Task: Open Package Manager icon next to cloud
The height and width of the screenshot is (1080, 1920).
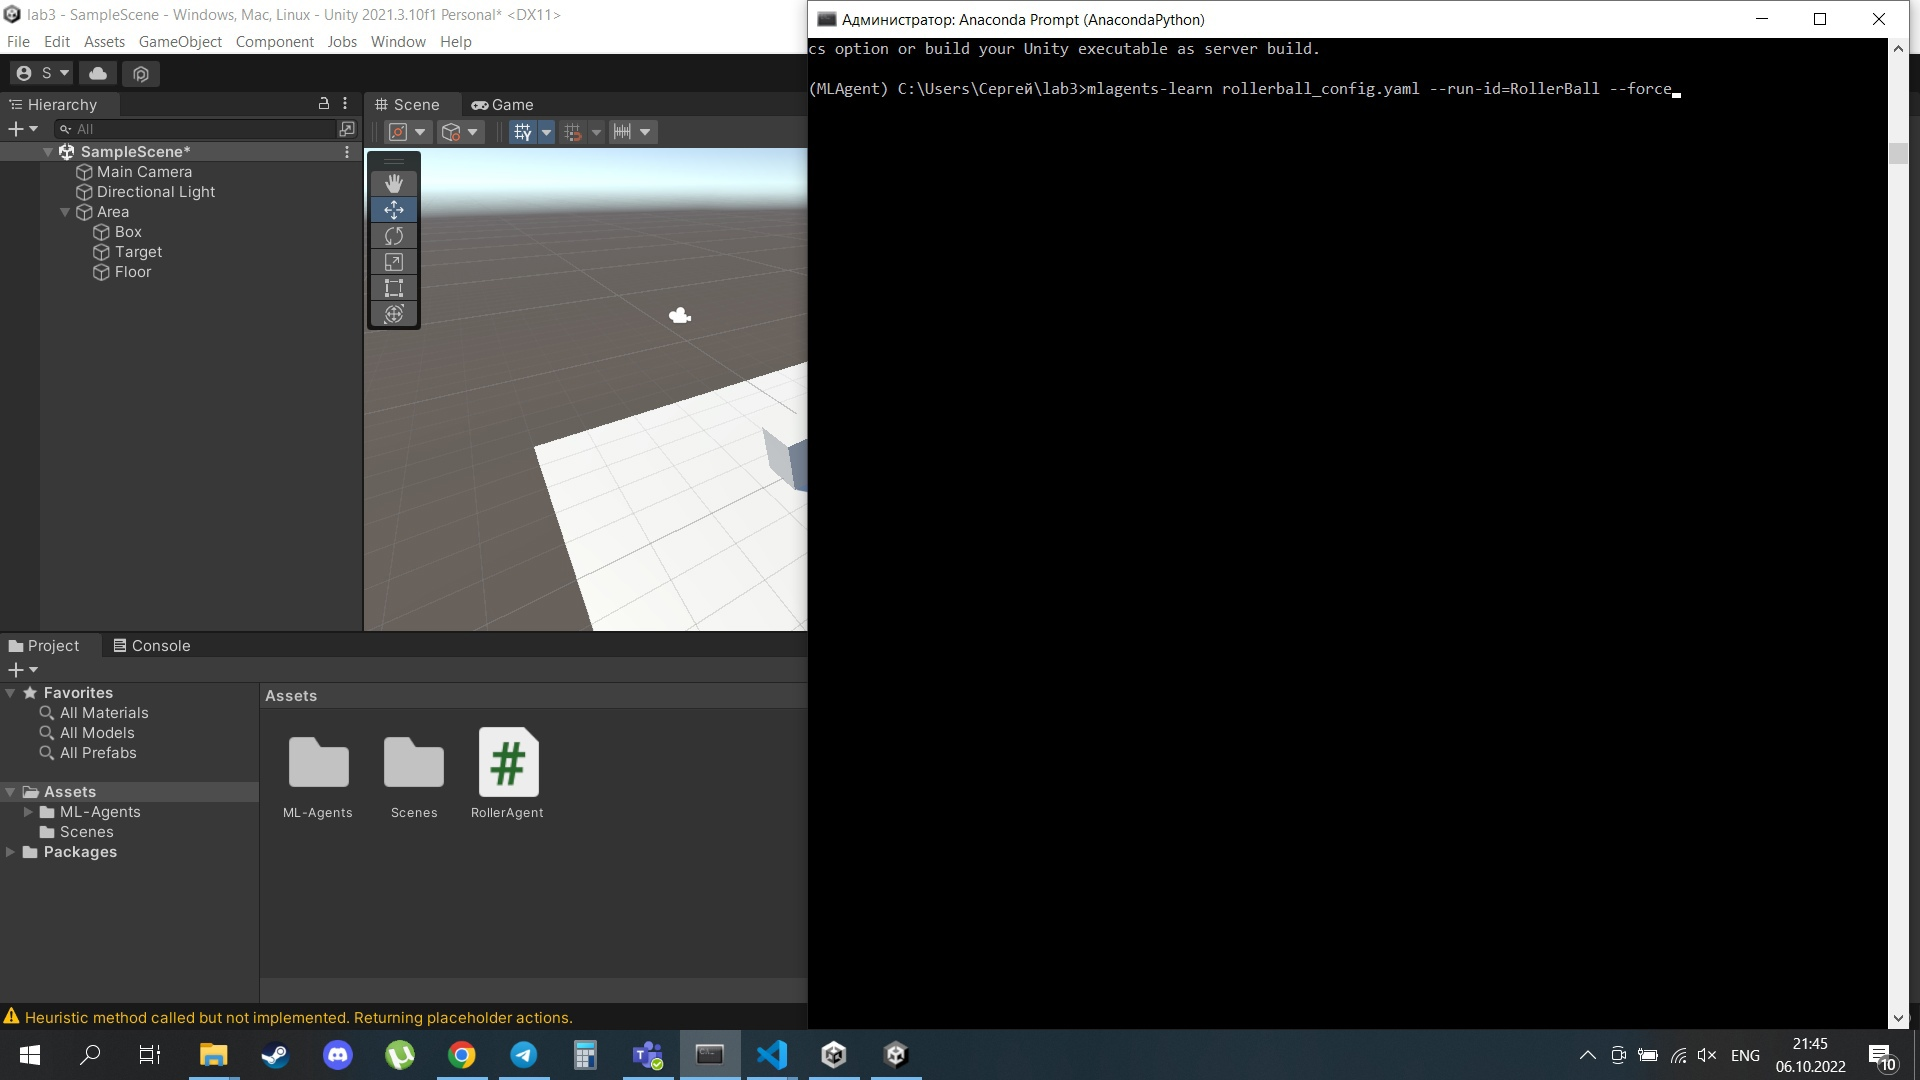Action: tap(141, 73)
